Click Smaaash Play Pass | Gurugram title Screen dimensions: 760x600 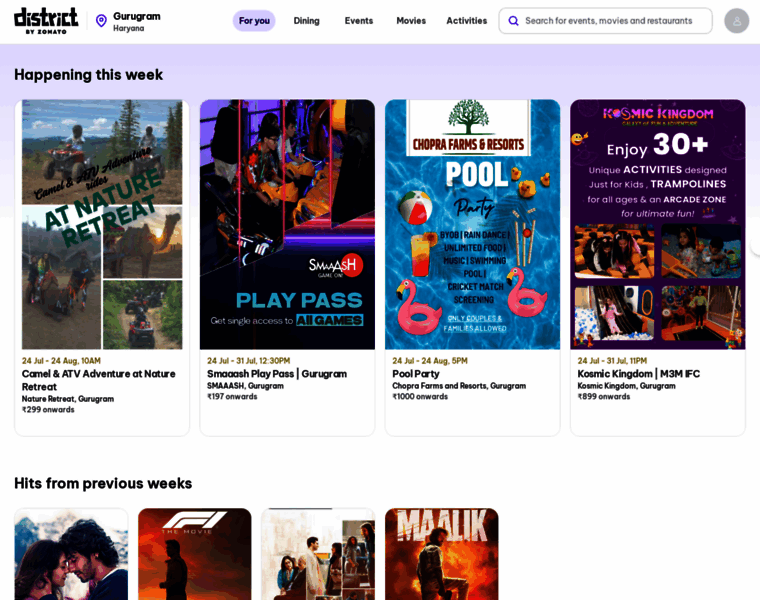coord(277,374)
